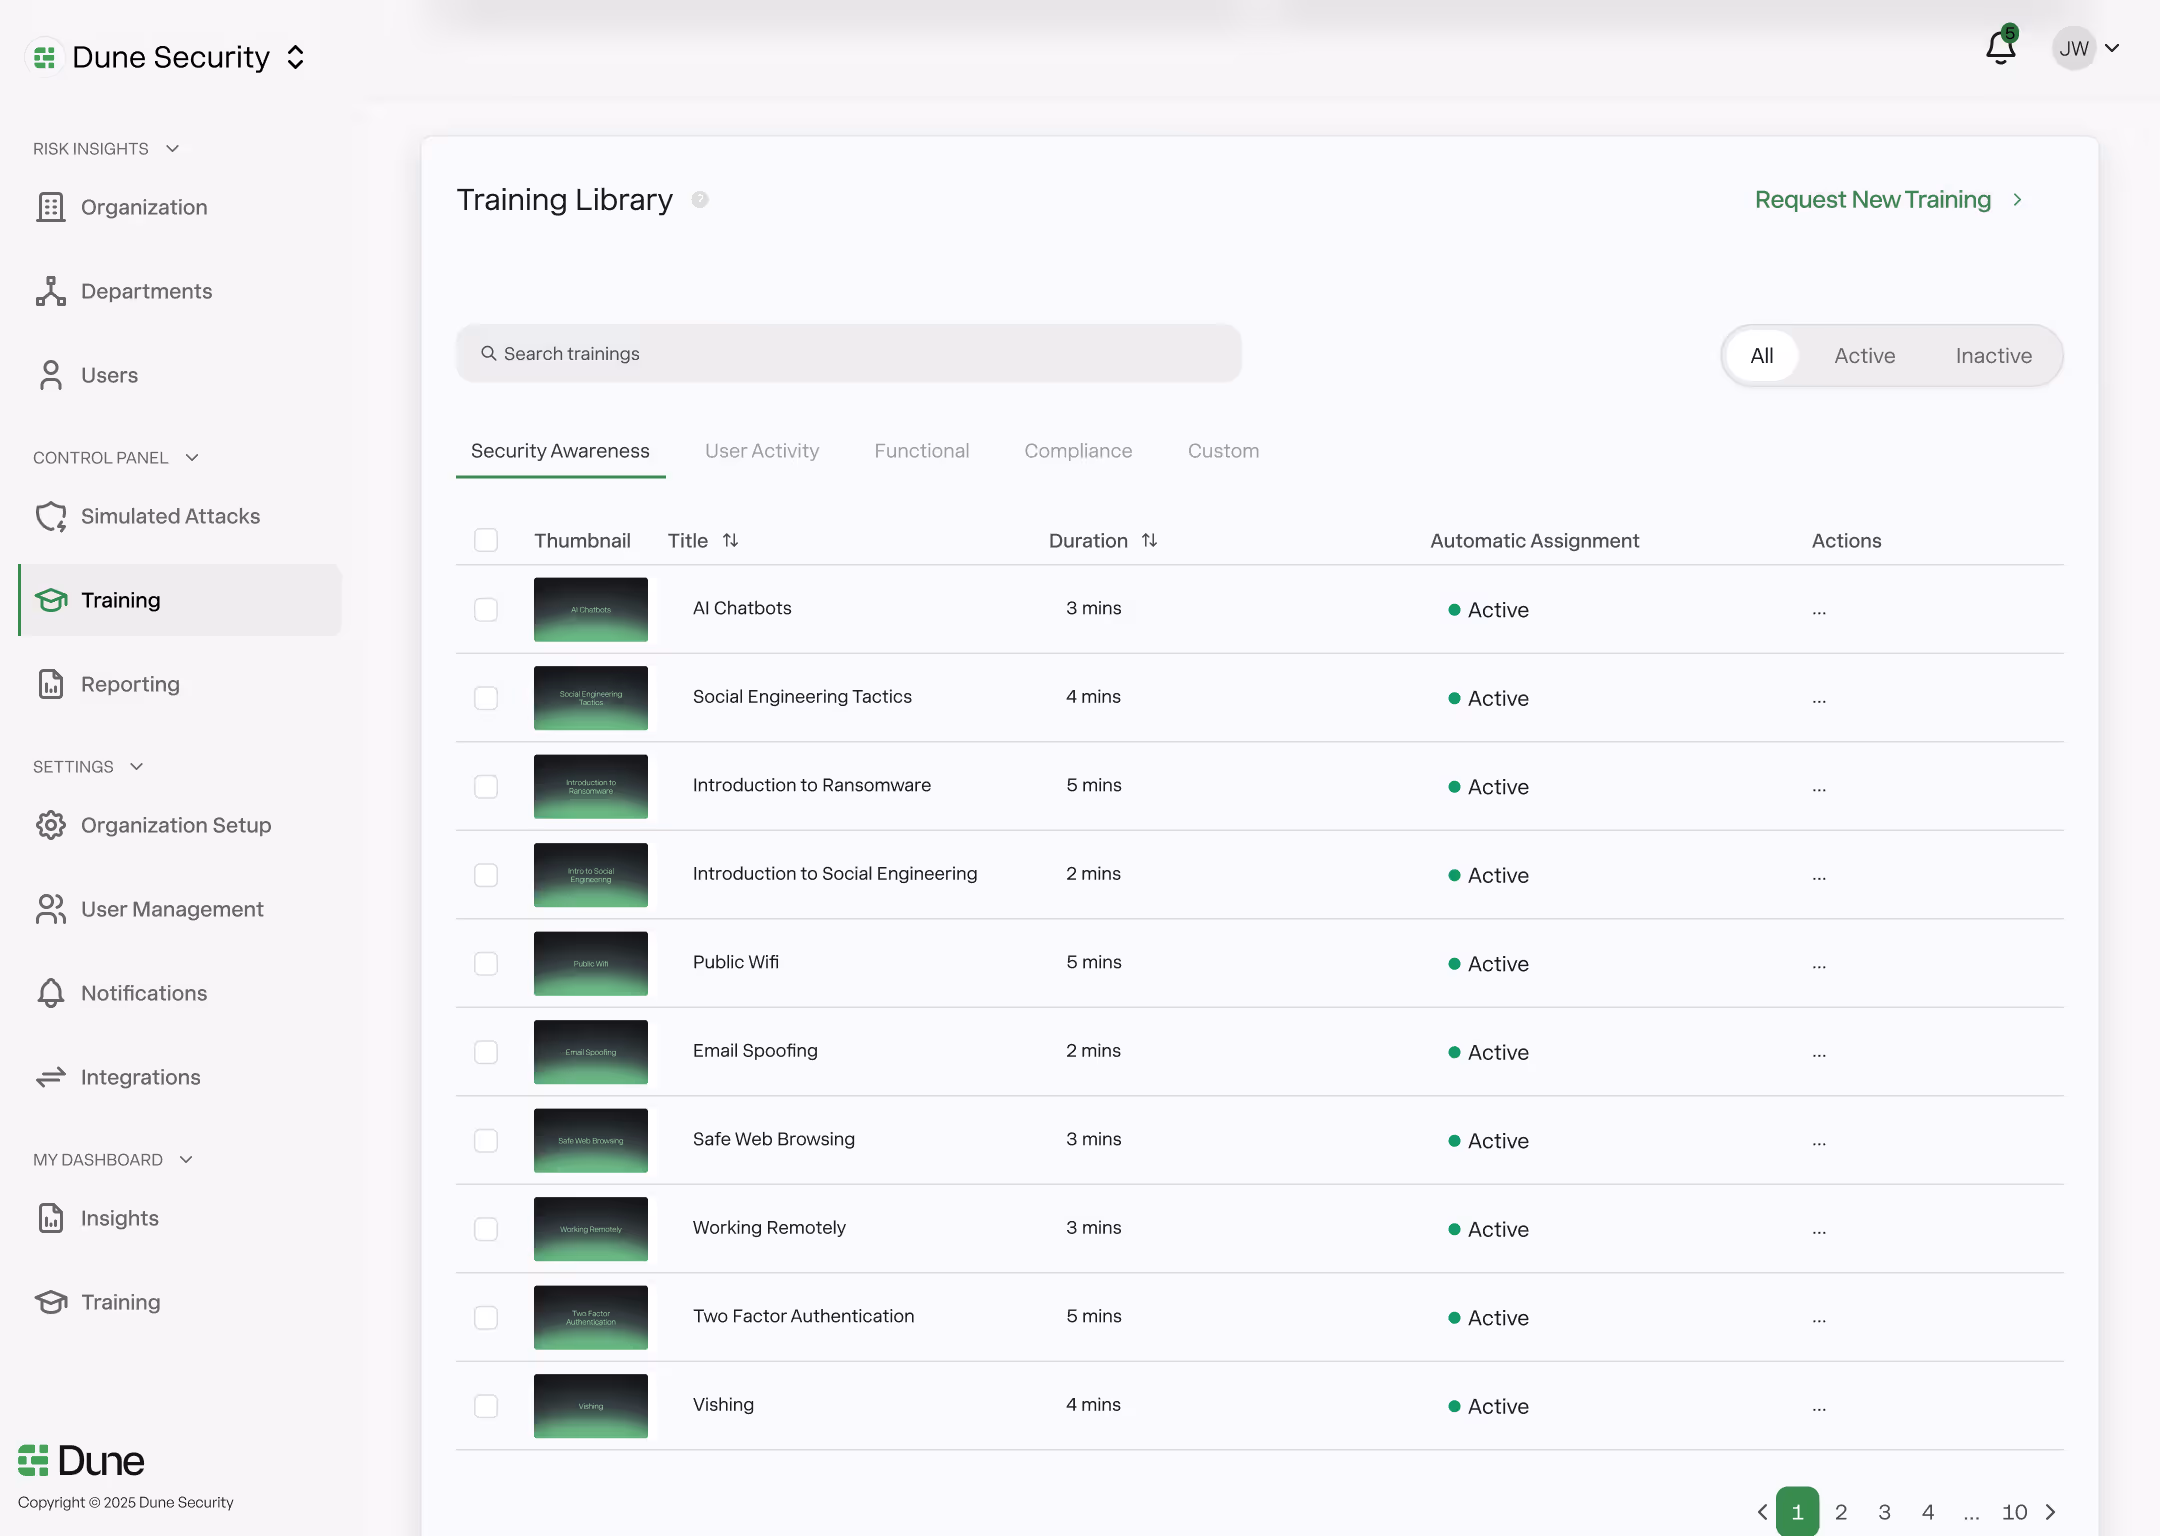Switch to the Compliance tab
Screen dimensions: 2160x1536
1078,451
